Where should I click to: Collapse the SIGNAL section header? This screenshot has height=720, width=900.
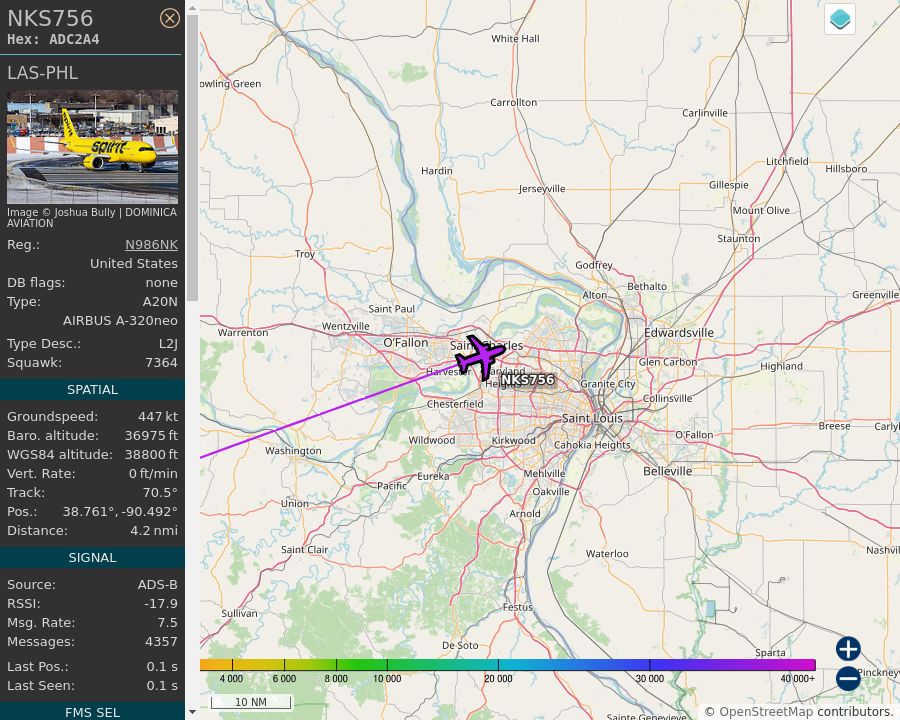92,557
